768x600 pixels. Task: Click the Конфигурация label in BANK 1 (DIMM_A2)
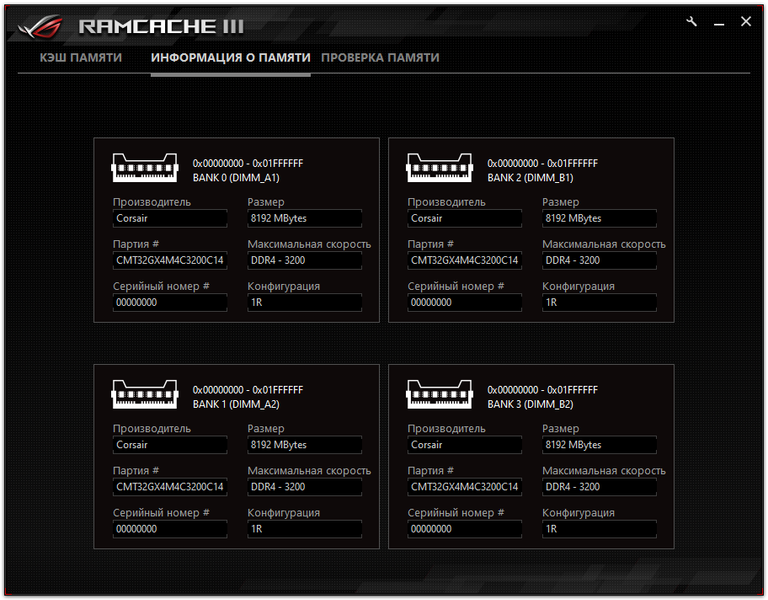[284, 513]
